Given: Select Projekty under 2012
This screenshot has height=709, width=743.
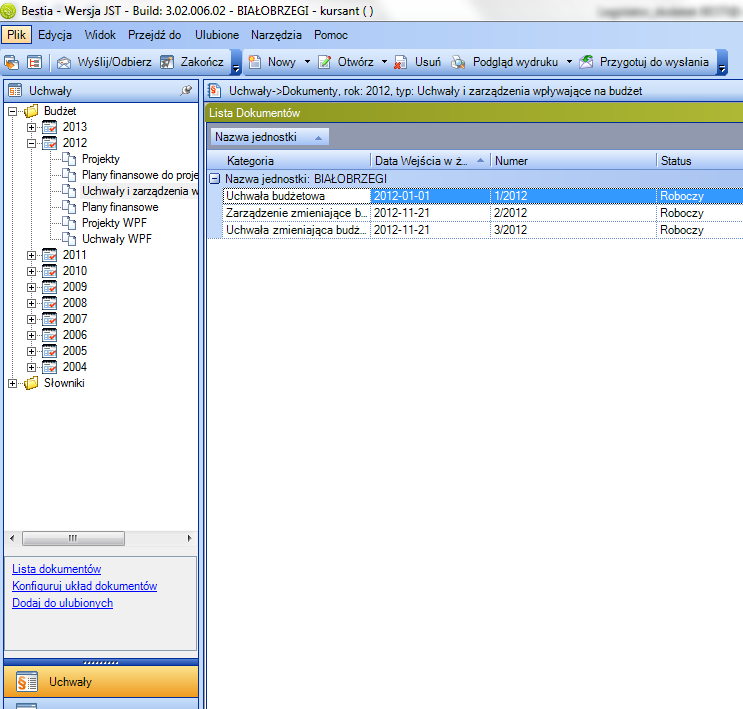Looking at the screenshot, I should pos(100,159).
